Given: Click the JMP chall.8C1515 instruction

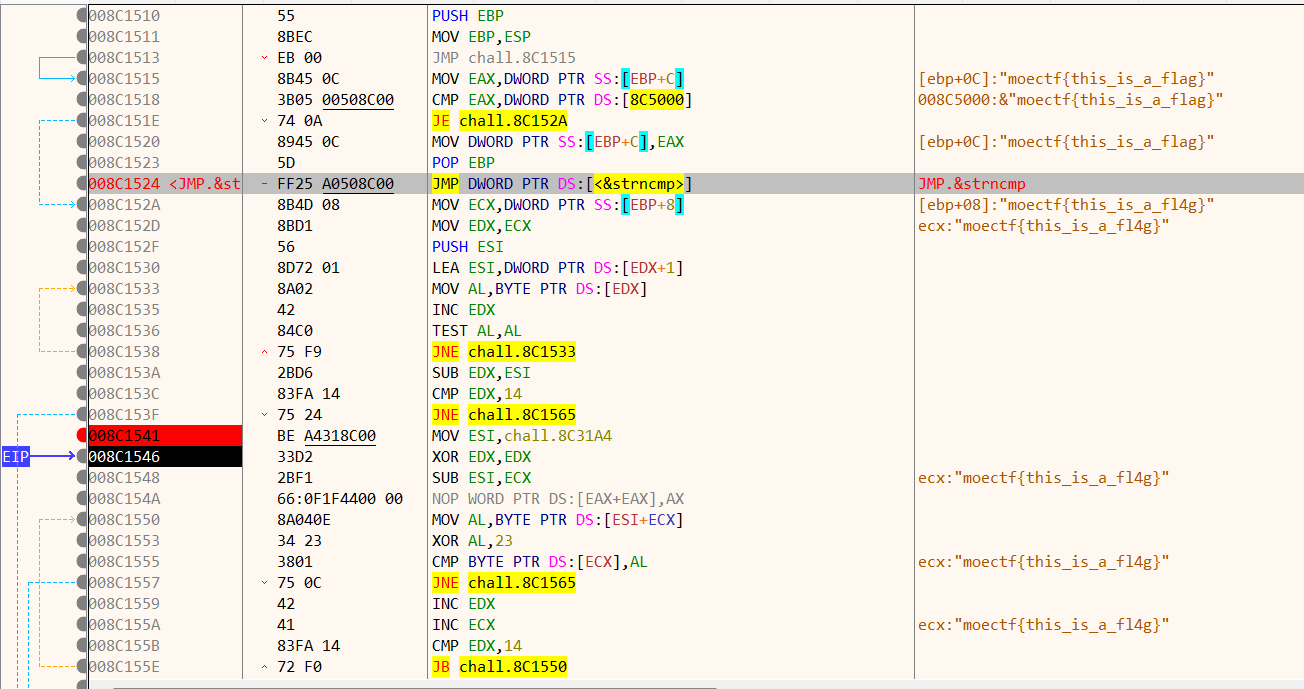Looking at the screenshot, I should [503, 58].
